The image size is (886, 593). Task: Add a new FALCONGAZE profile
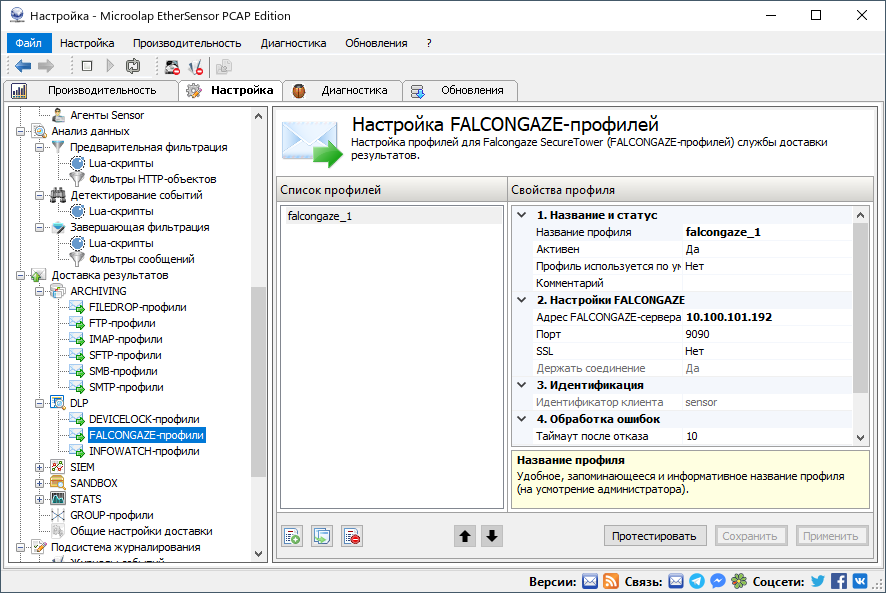[291, 535]
